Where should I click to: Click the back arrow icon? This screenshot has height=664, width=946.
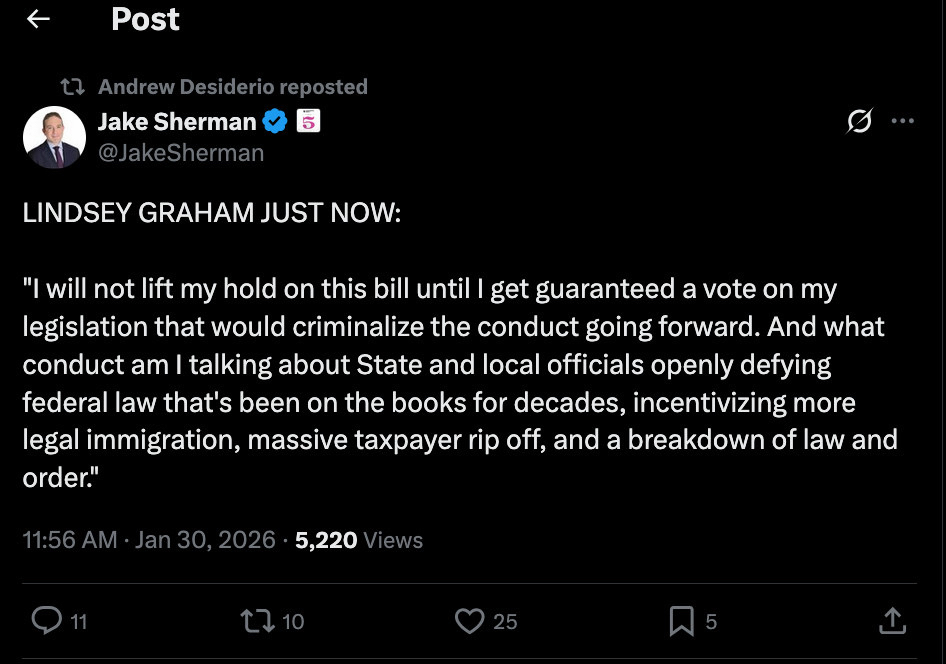[38, 20]
